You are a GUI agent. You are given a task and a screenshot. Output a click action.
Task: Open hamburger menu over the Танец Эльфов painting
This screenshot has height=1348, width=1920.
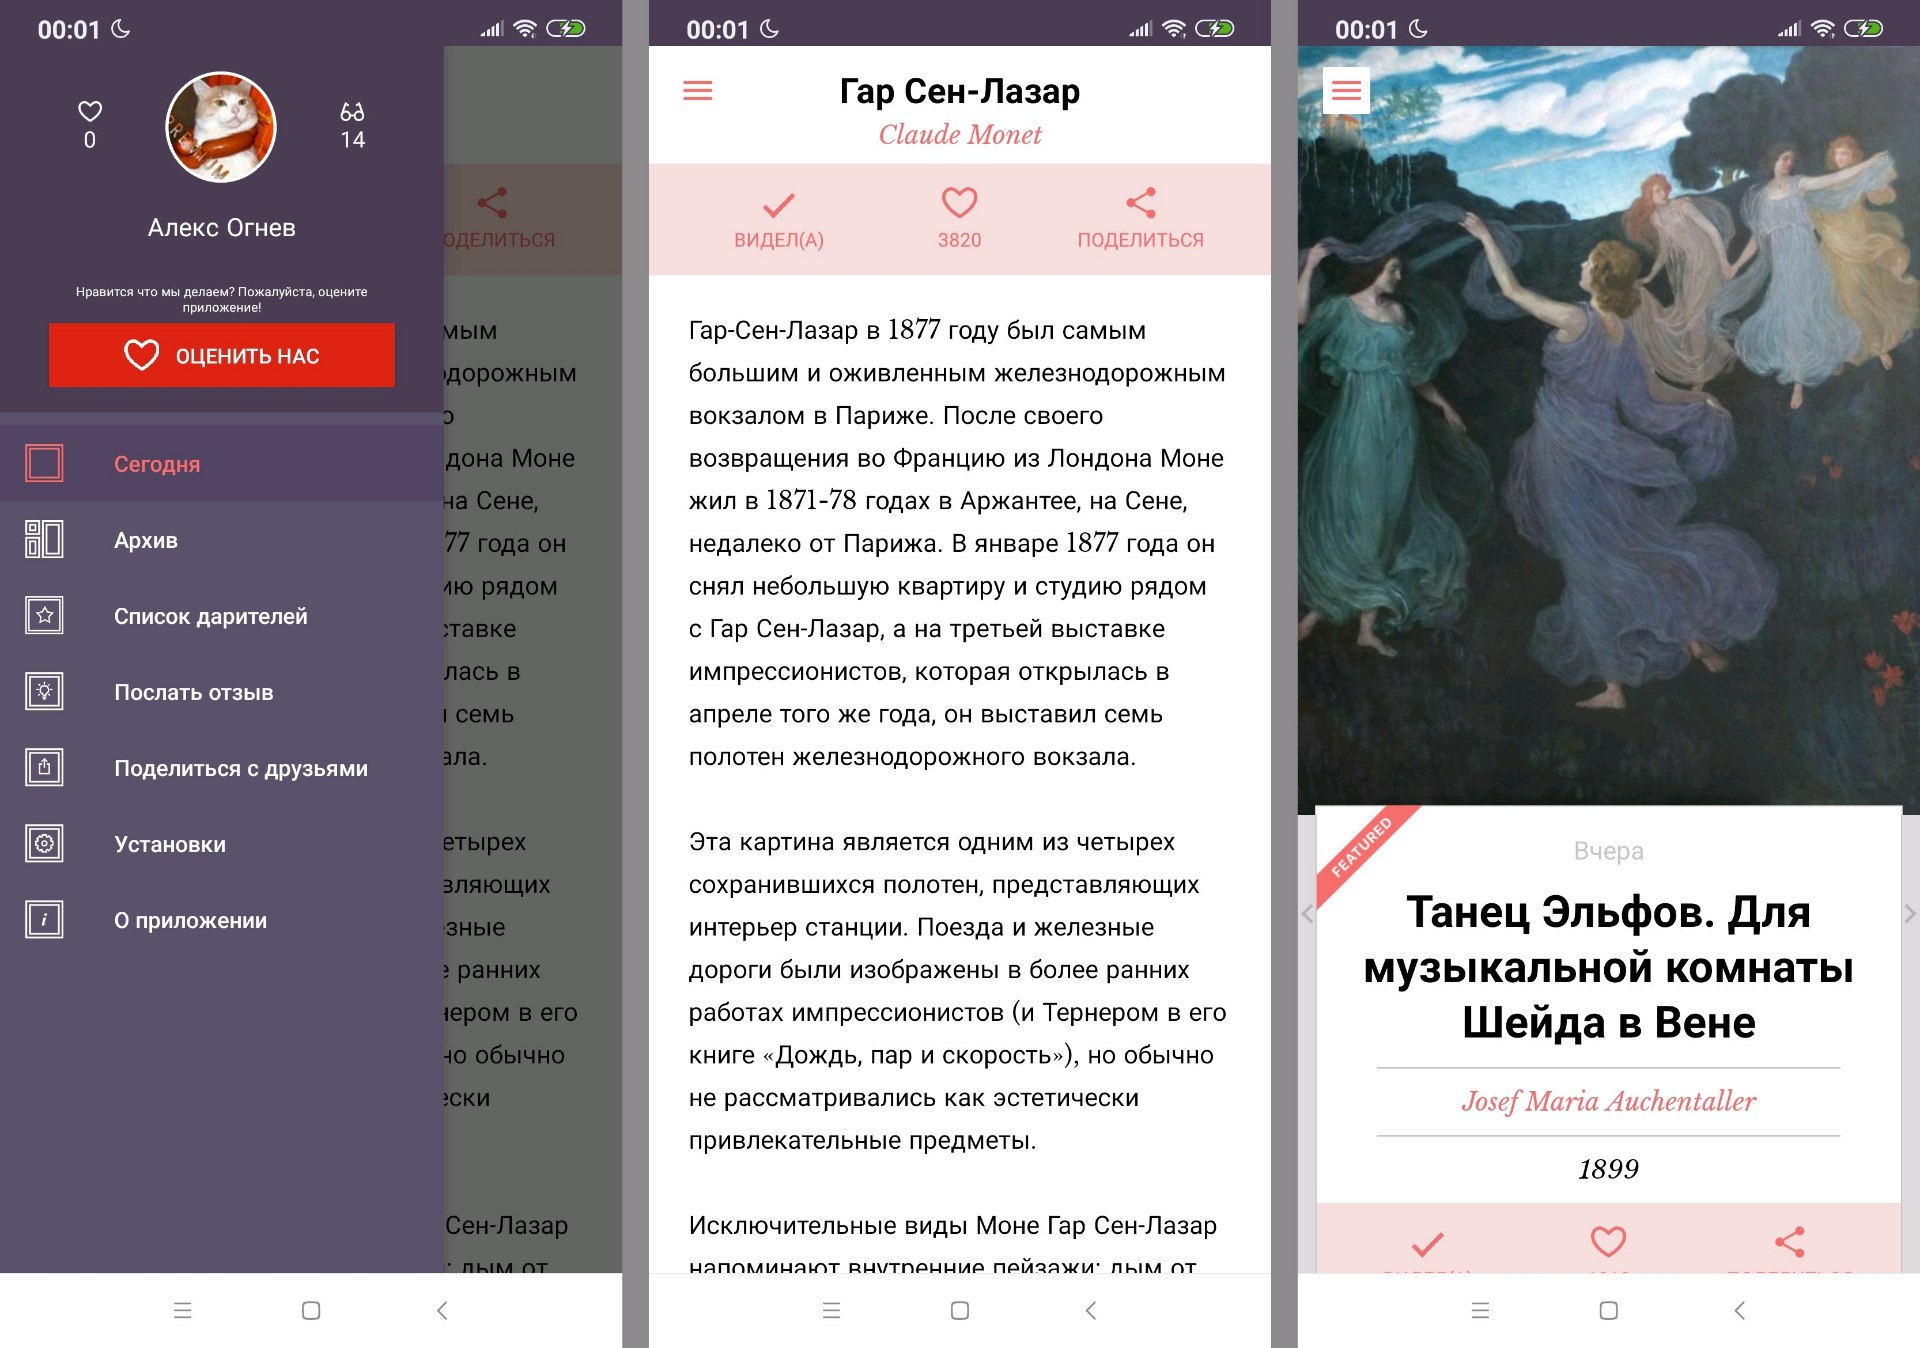[x=1346, y=91]
